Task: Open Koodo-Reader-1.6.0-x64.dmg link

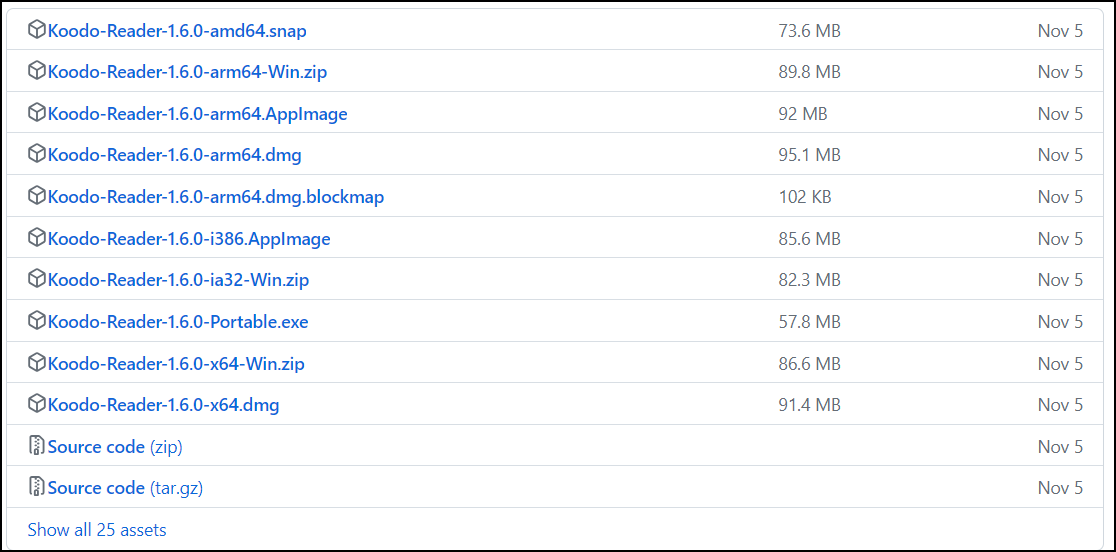Action: point(163,405)
